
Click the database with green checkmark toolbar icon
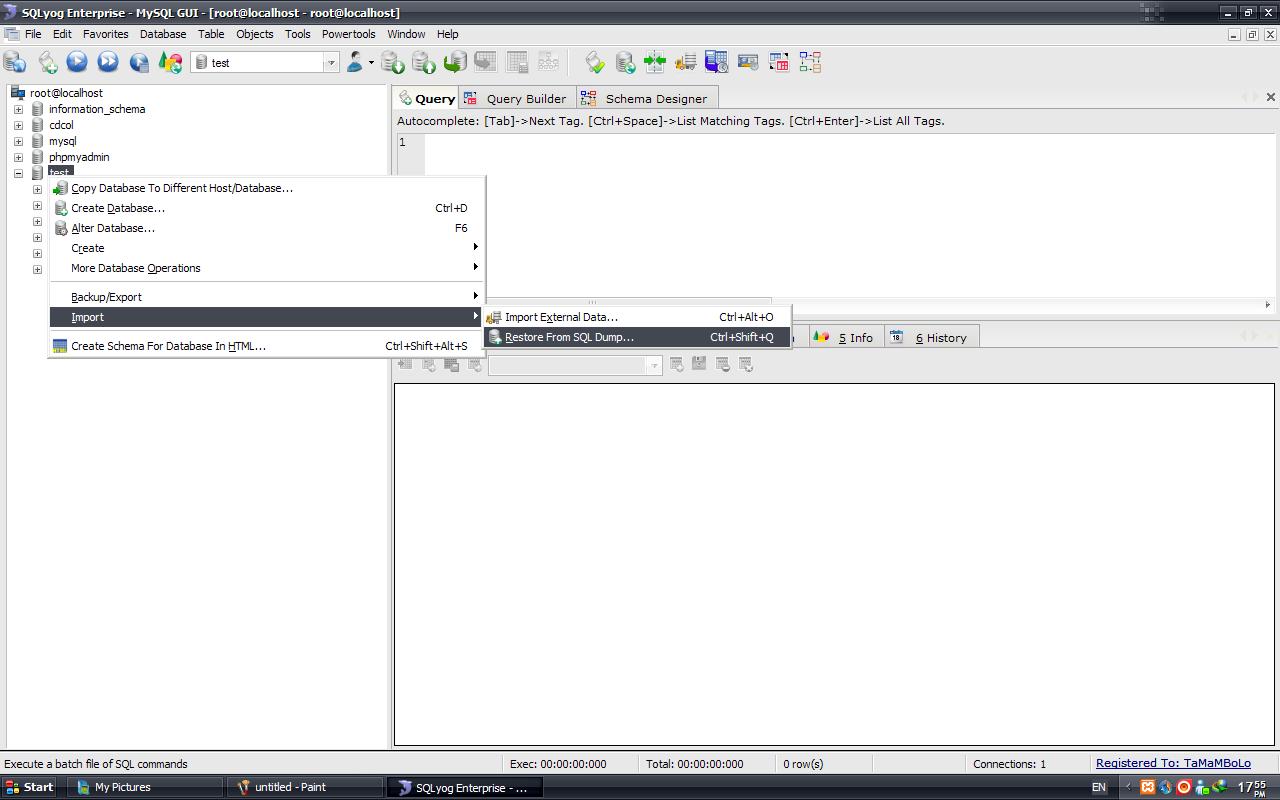coord(594,62)
